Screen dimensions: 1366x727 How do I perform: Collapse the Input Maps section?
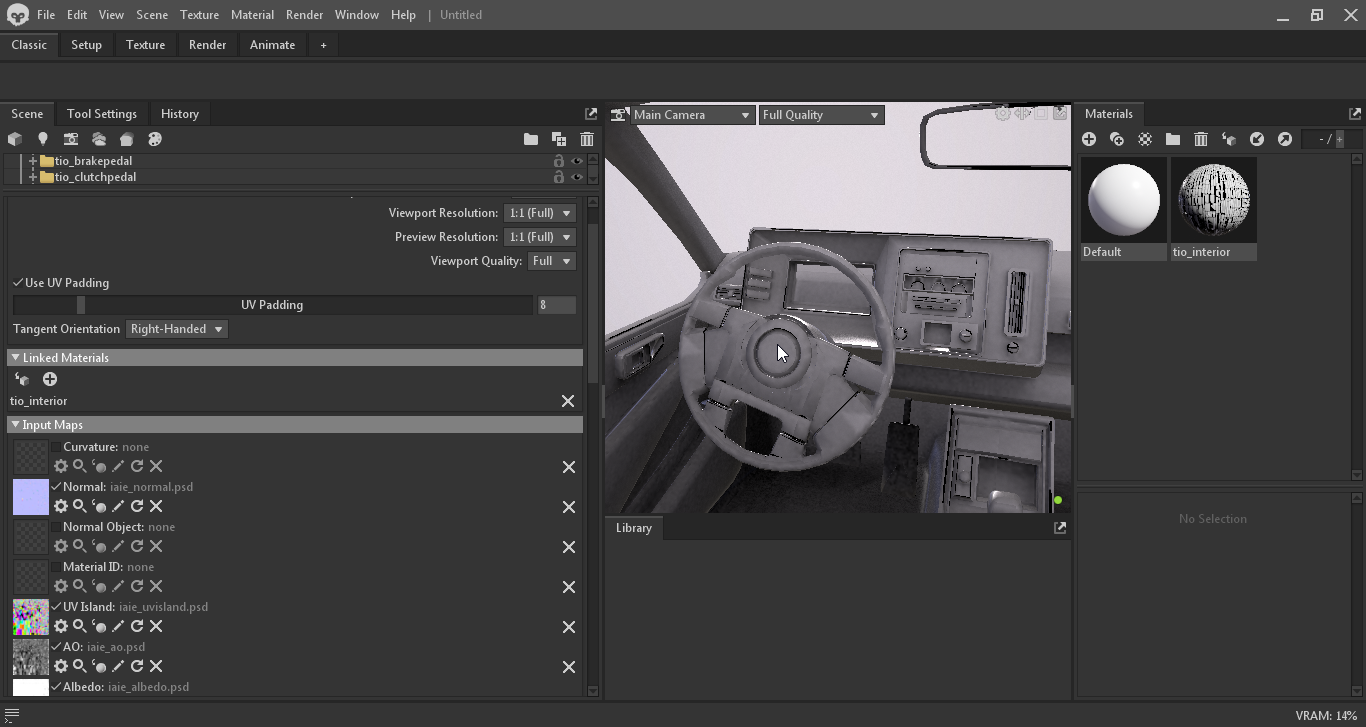point(15,425)
